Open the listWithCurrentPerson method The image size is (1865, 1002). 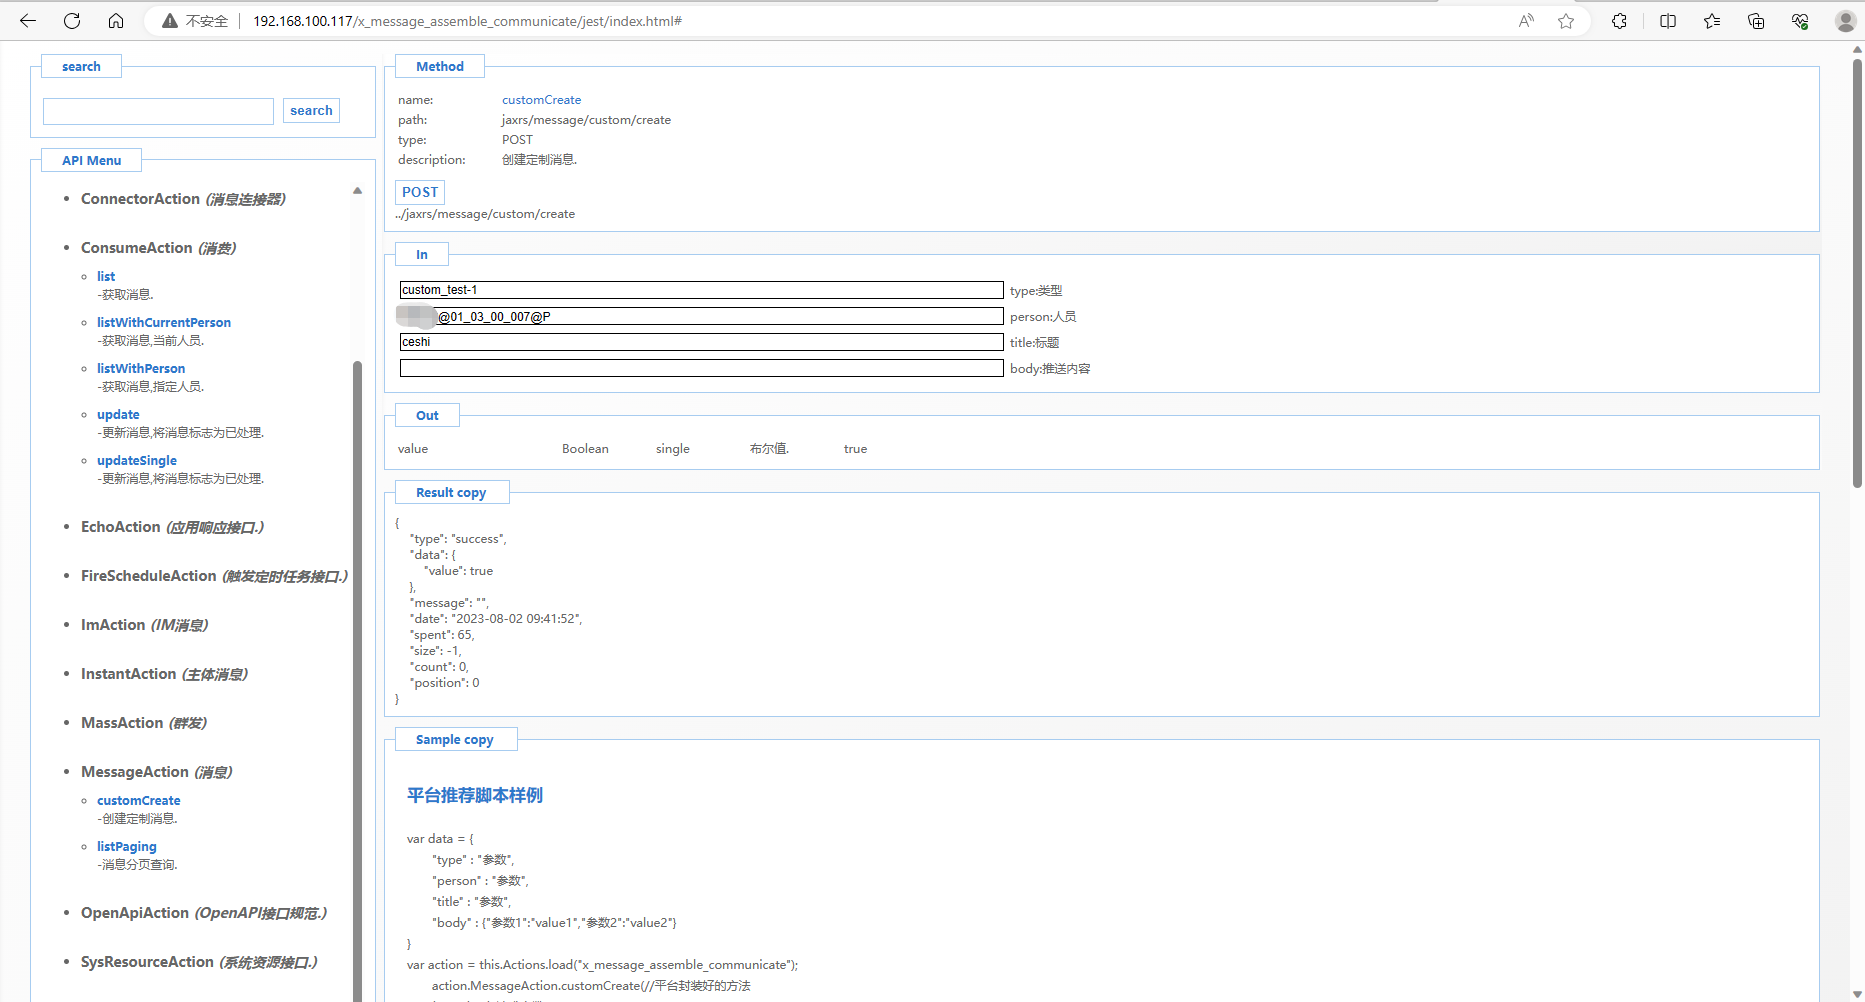(x=164, y=322)
